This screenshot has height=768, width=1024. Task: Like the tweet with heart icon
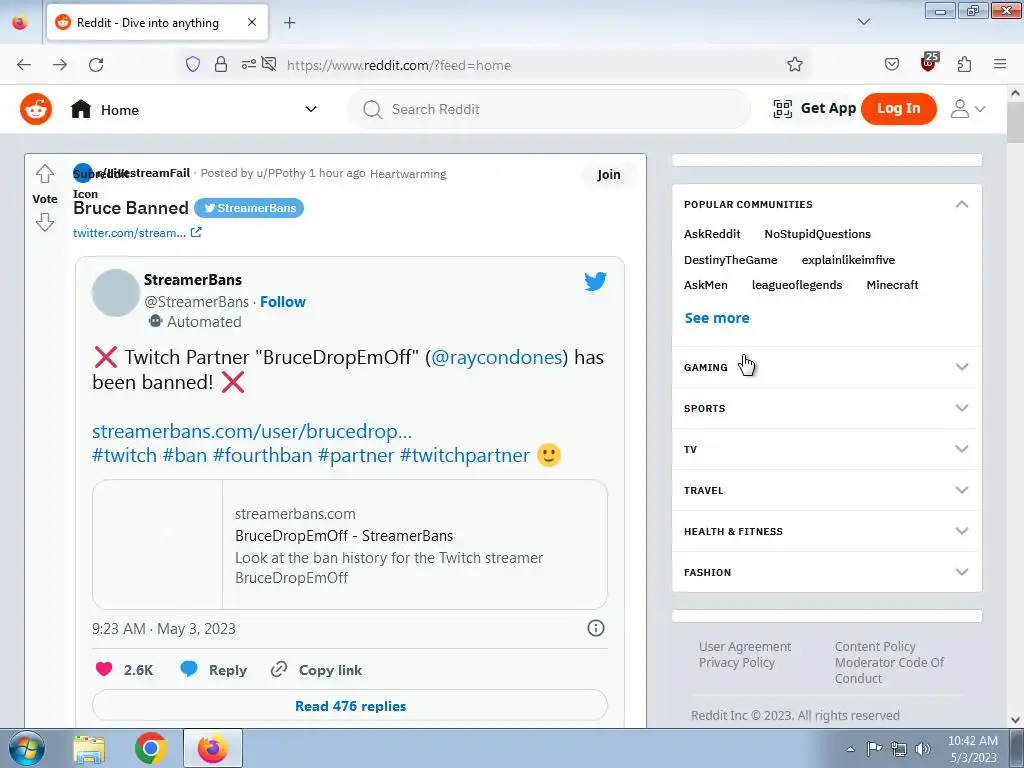(x=104, y=669)
